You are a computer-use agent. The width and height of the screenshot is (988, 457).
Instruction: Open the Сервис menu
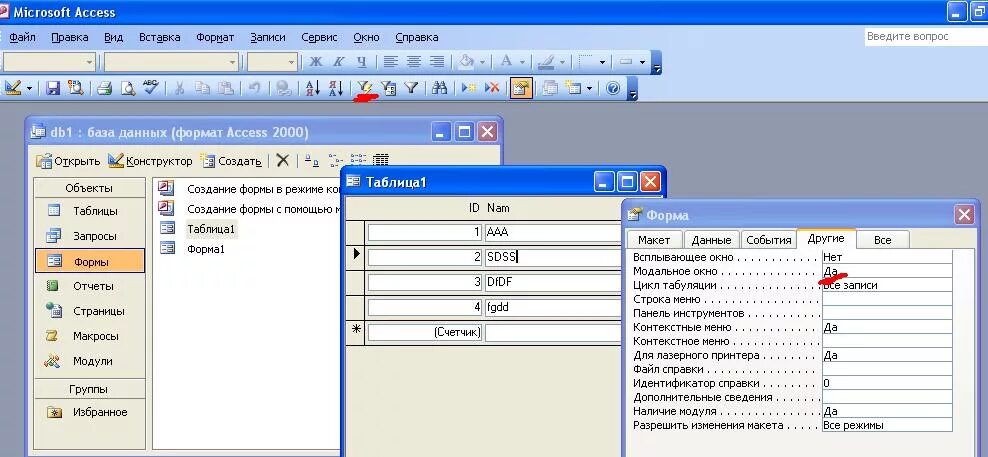(319, 37)
